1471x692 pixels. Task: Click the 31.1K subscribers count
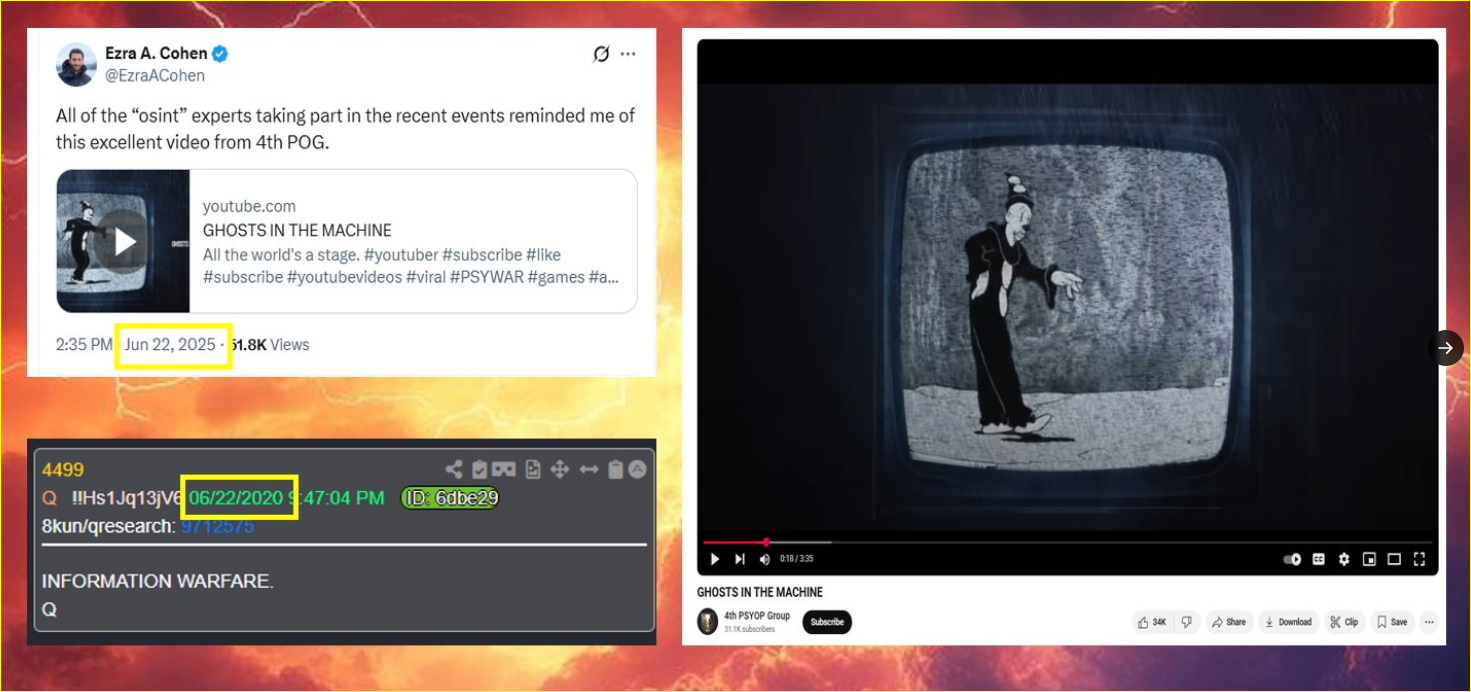pos(750,629)
